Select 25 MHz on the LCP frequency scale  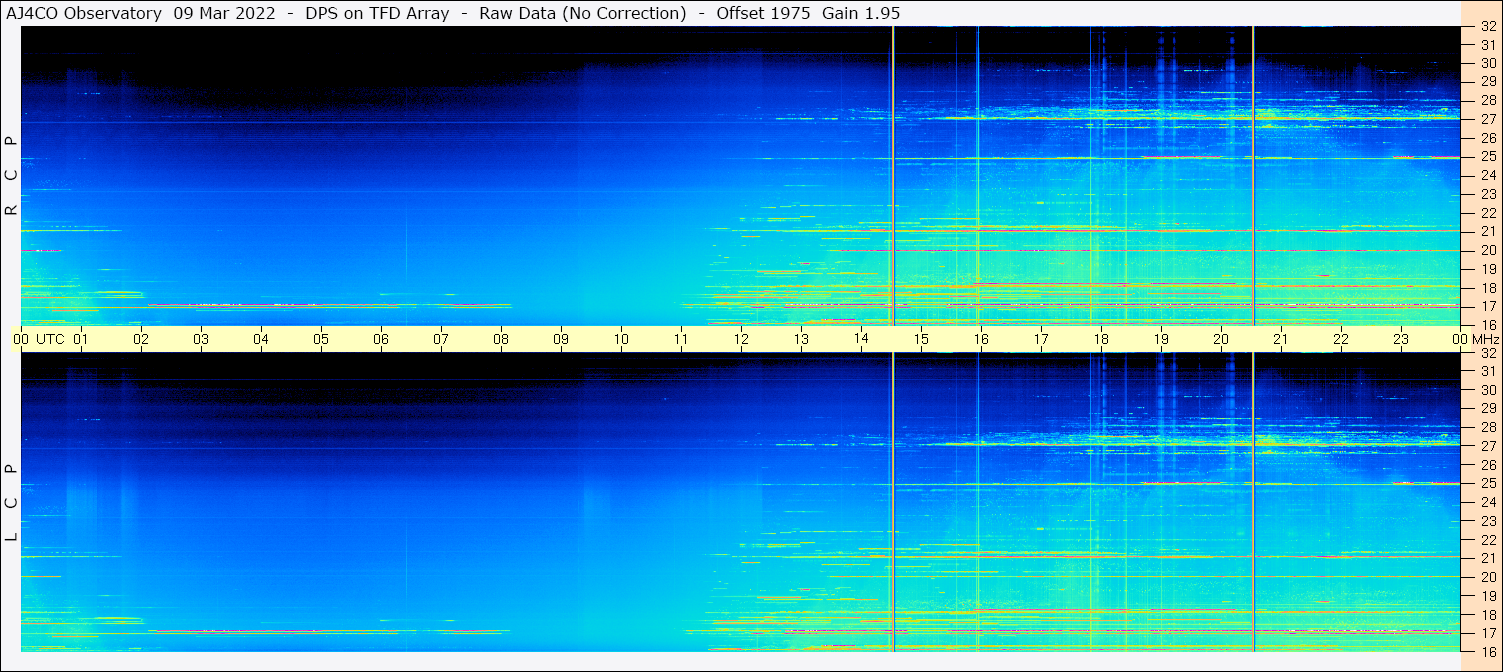1488,484
